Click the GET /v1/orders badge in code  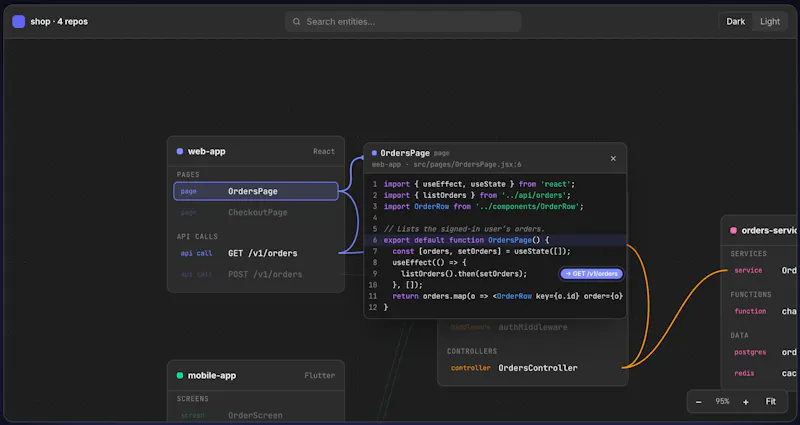592,273
